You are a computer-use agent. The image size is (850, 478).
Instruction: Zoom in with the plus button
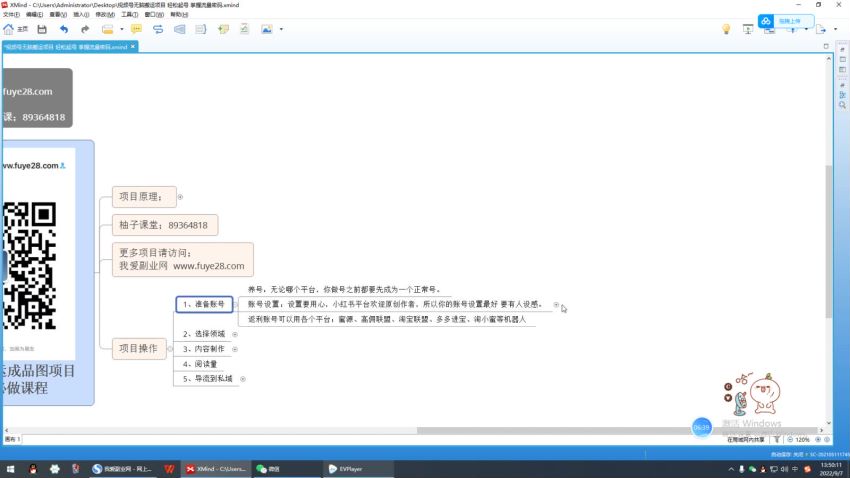[818, 440]
